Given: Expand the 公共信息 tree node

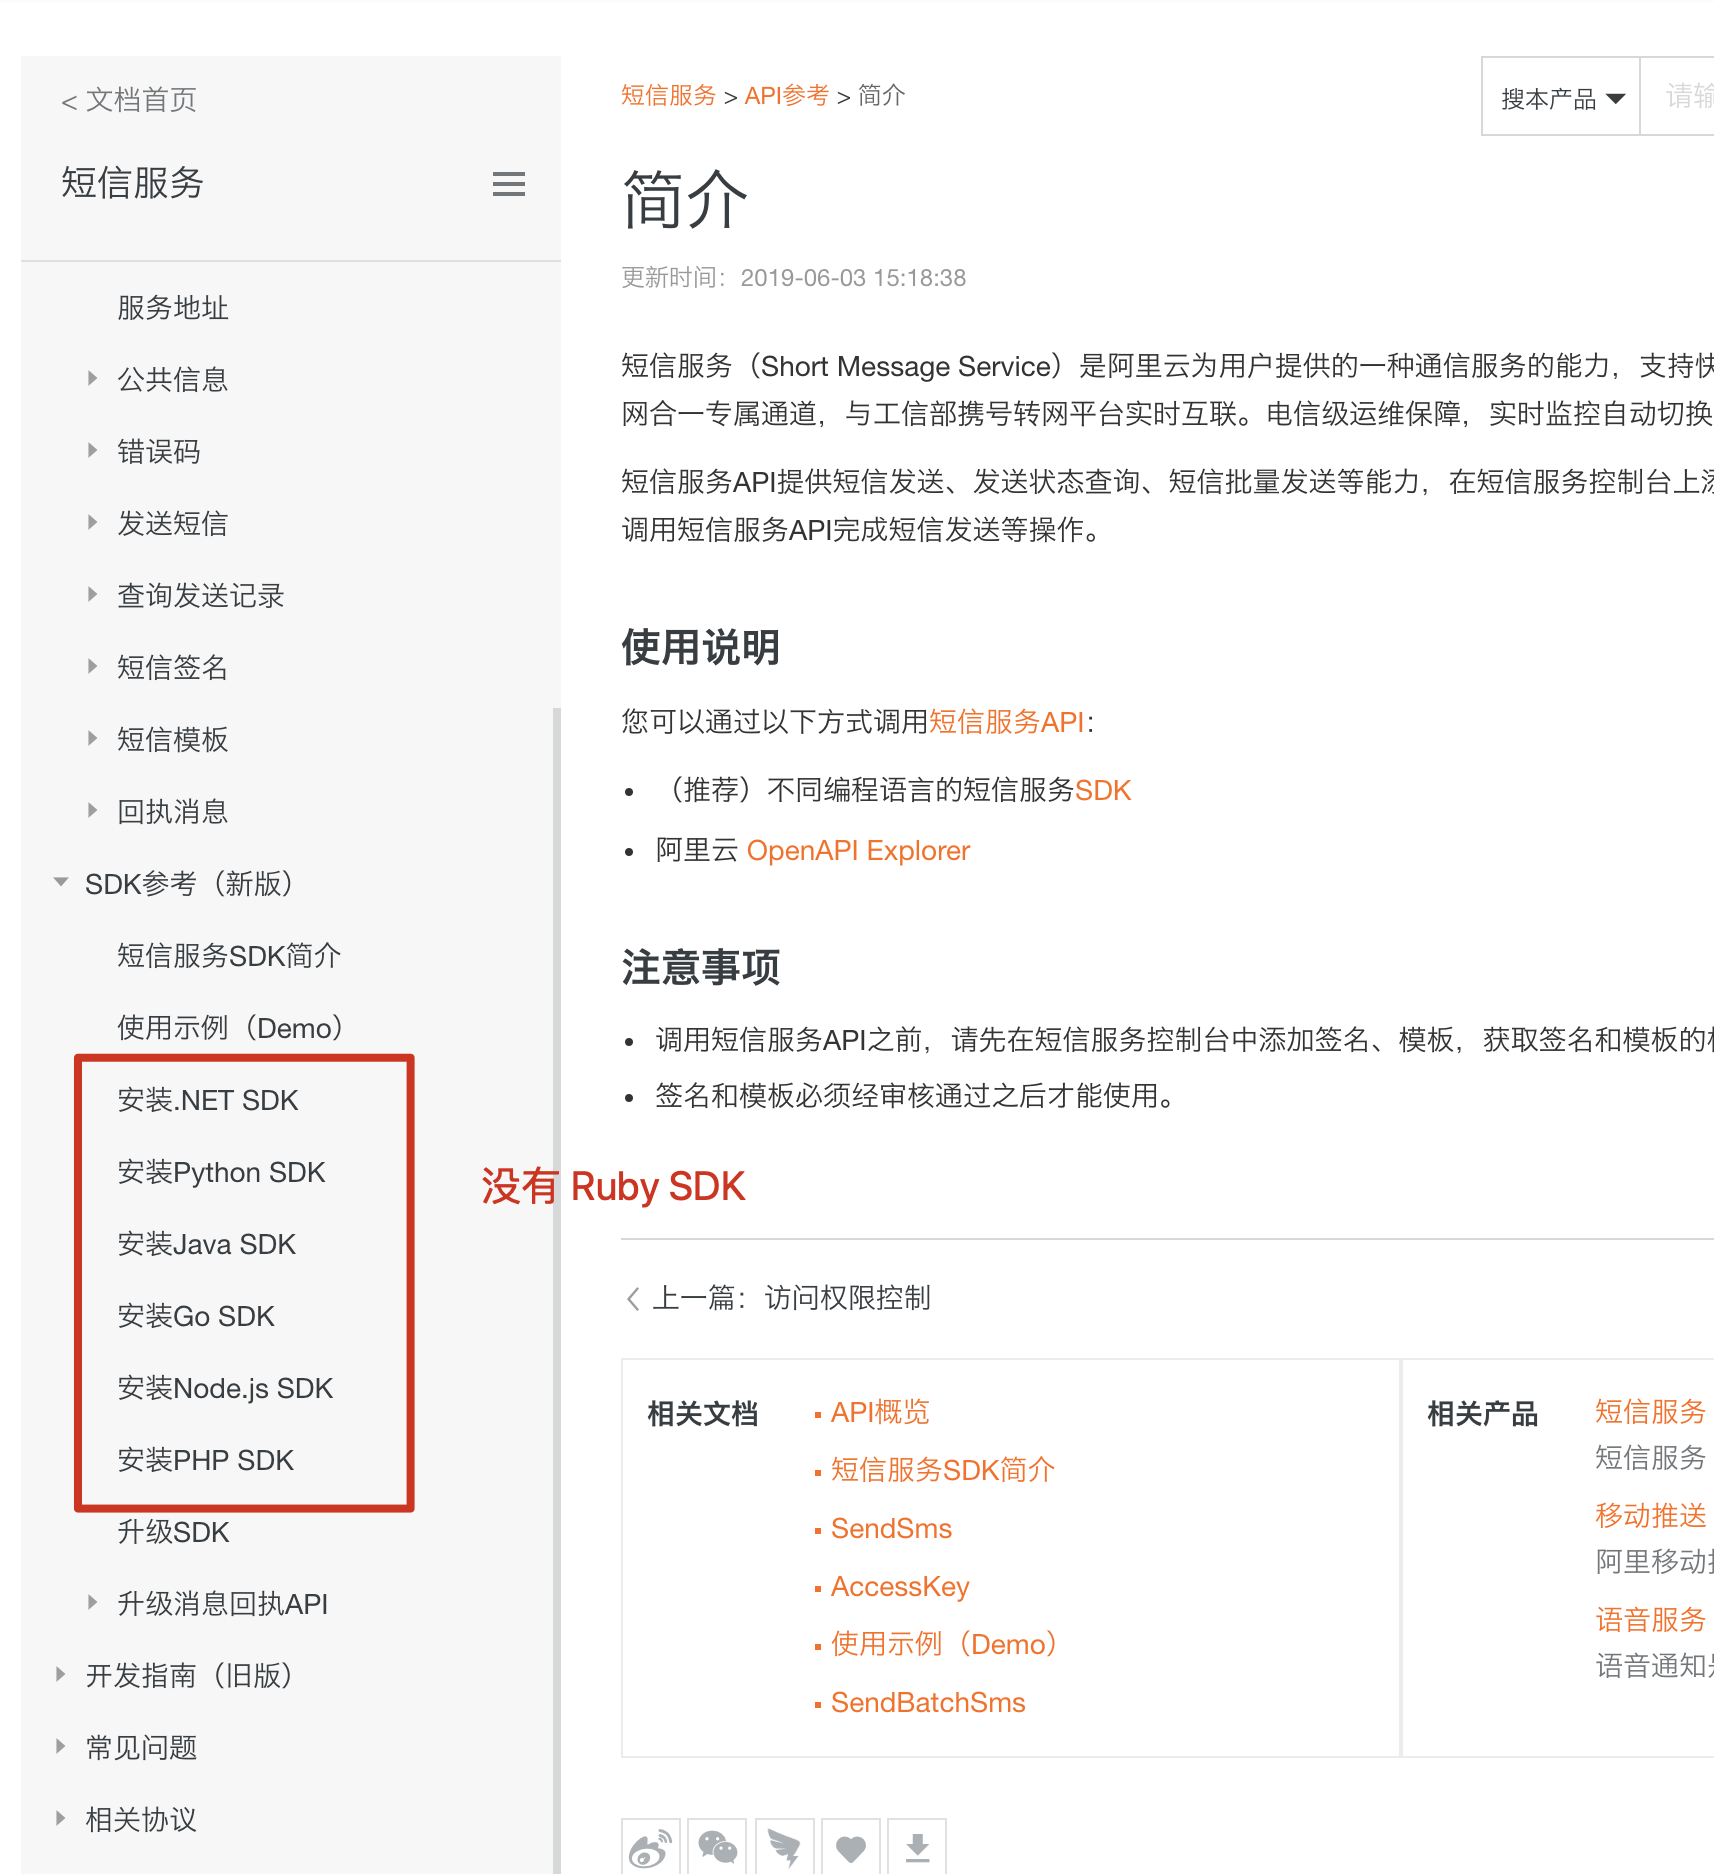Looking at the screenshot, I should (x=93, y=379).
